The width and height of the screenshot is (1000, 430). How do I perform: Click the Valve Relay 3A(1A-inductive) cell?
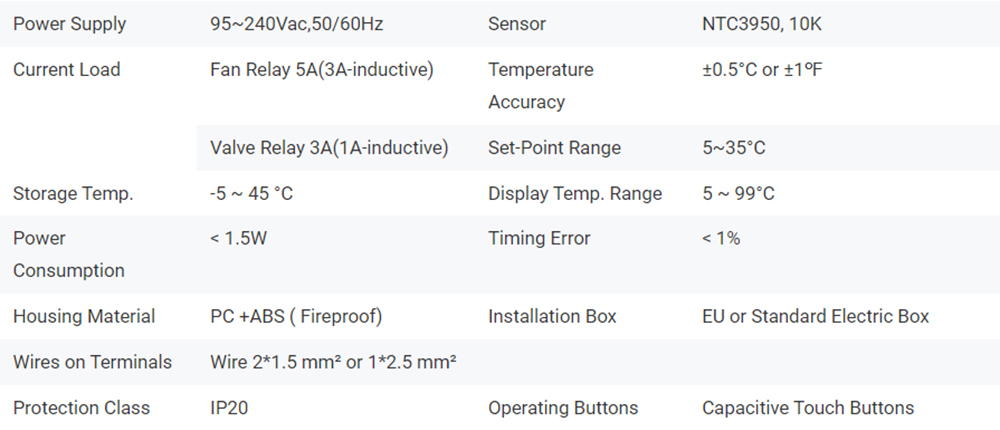click(x=329, y=148)
